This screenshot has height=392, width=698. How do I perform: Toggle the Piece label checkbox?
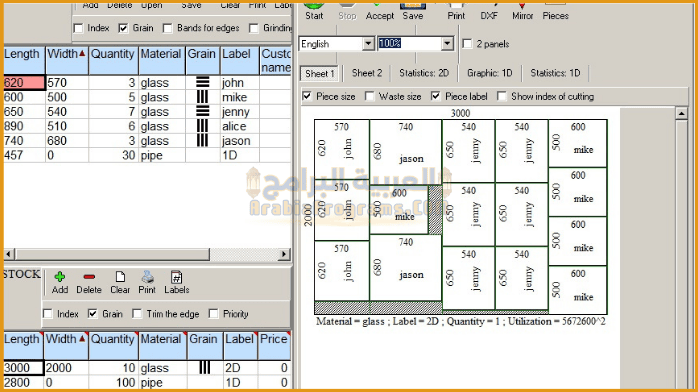[x=436, y=96]
